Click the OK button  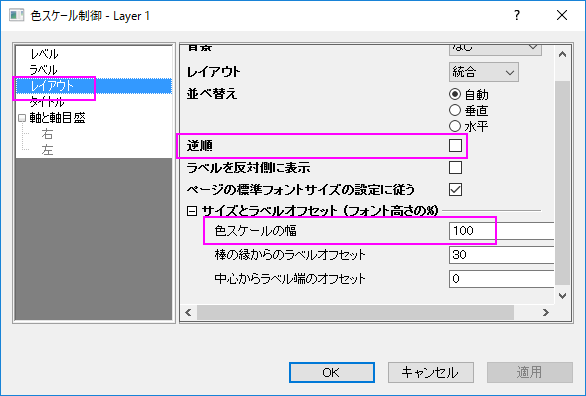(x=331, y=372)
